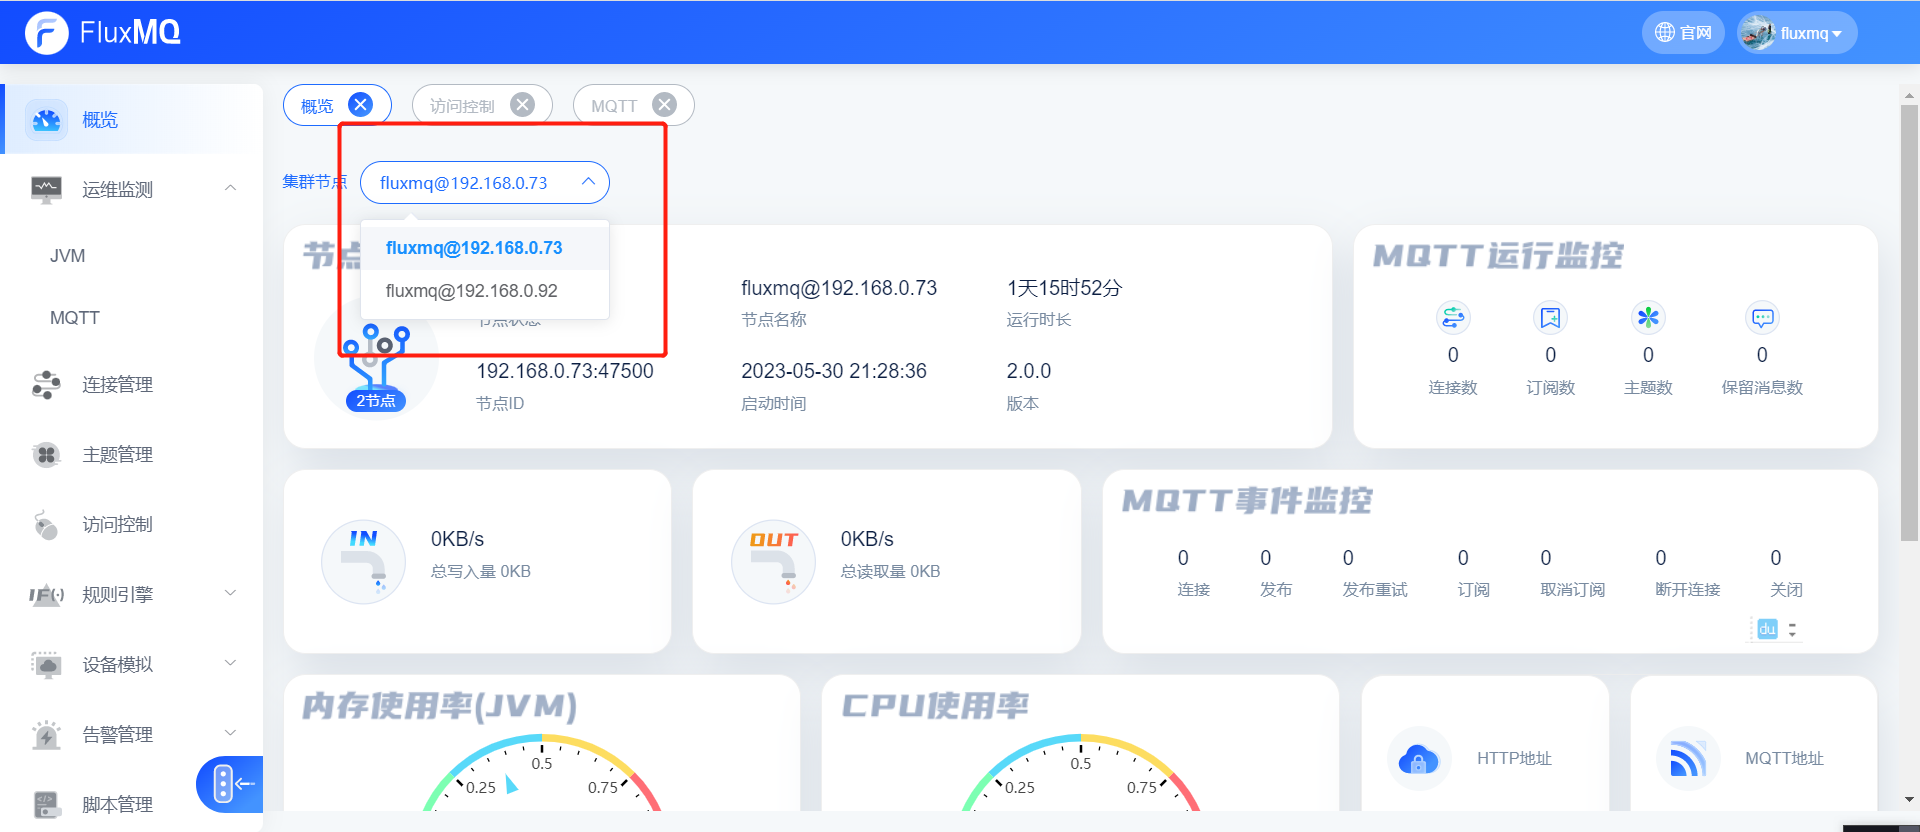Screen dimensions: 1920x832
Task: Click the 订阅数 bookmark icon
Action: pos(1550,318)
